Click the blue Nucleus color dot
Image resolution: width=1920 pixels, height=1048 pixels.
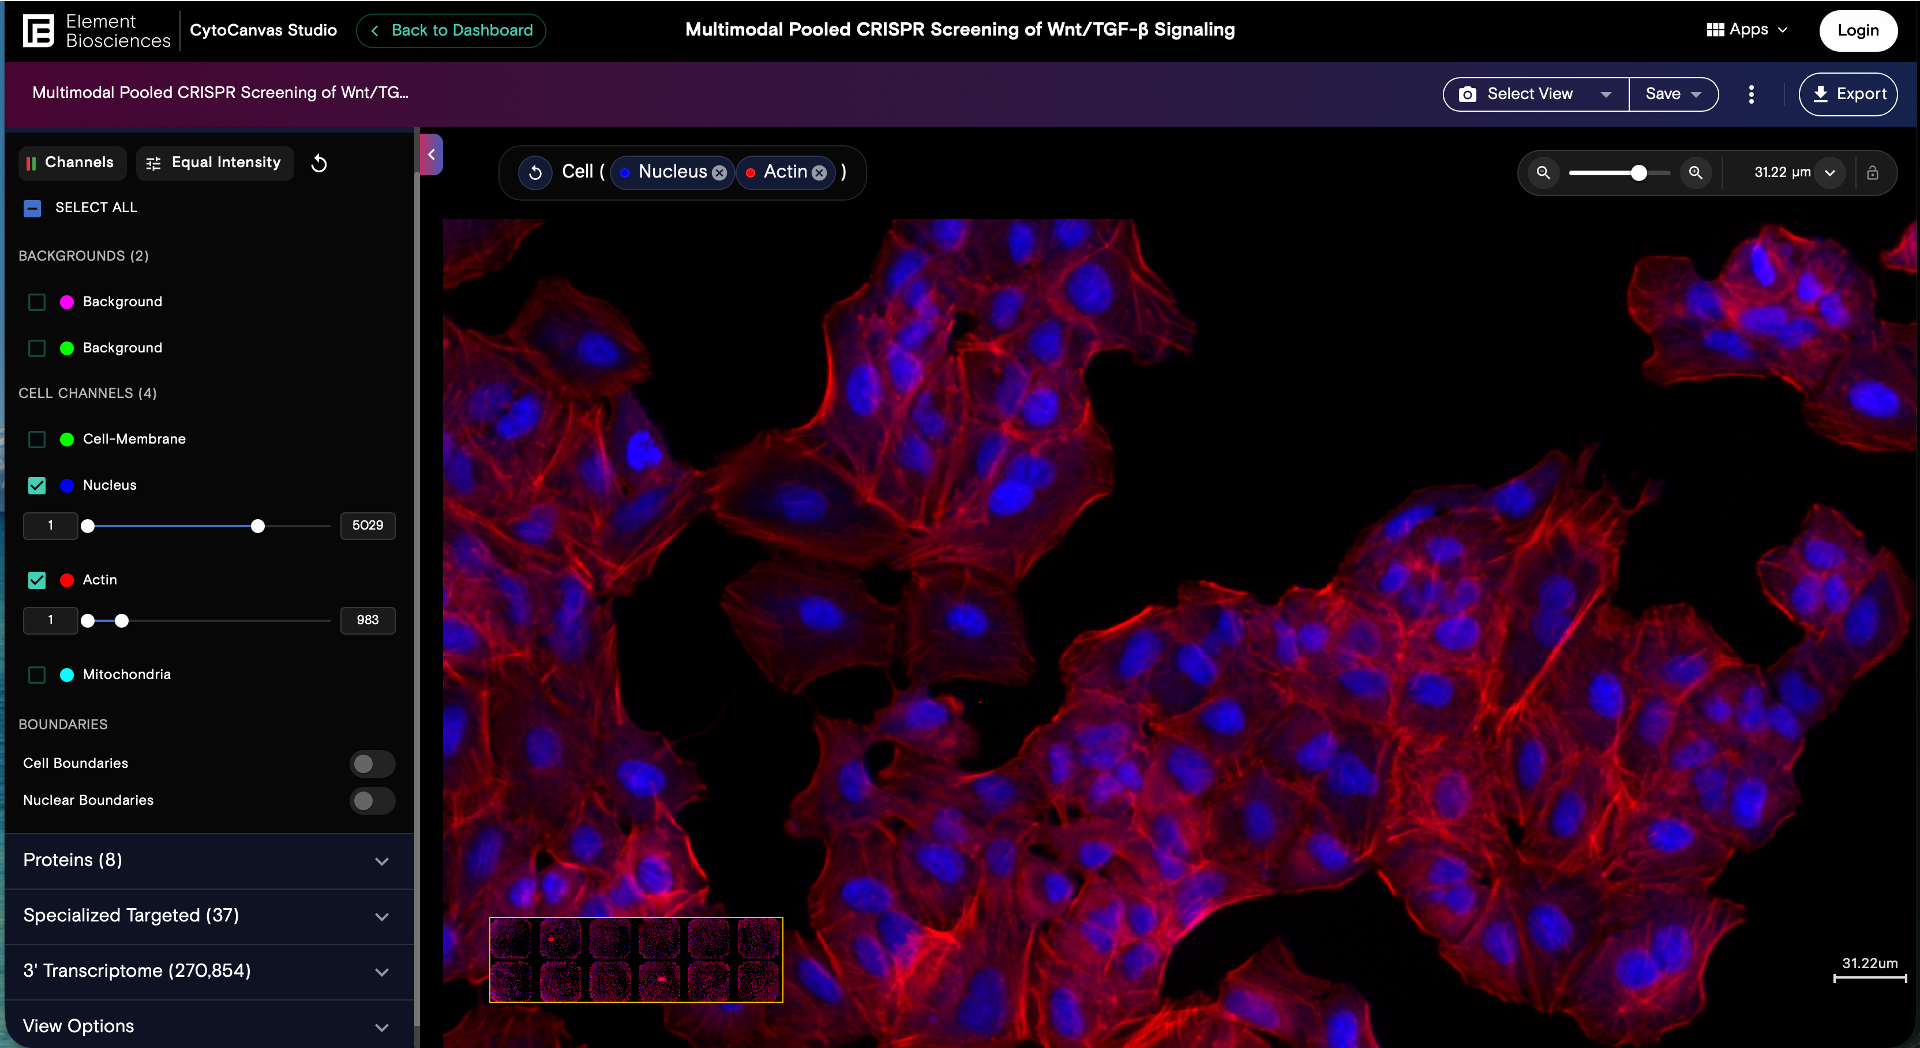pos(67,486)
